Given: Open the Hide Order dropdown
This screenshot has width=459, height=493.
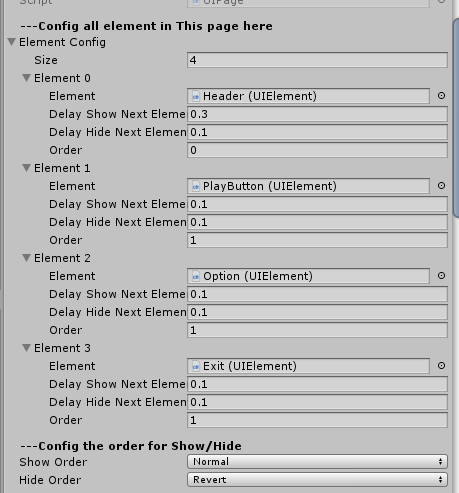Looking at the screenshot, I should click(x=317, y=480).
